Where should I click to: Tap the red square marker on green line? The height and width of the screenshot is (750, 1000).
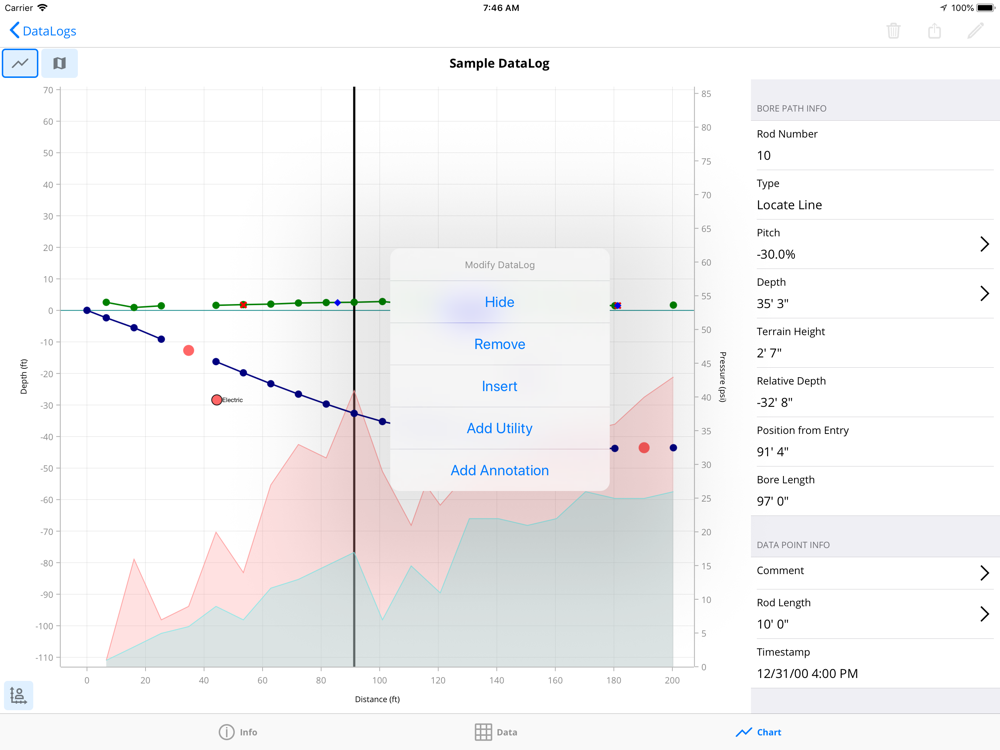pos(243,305)
